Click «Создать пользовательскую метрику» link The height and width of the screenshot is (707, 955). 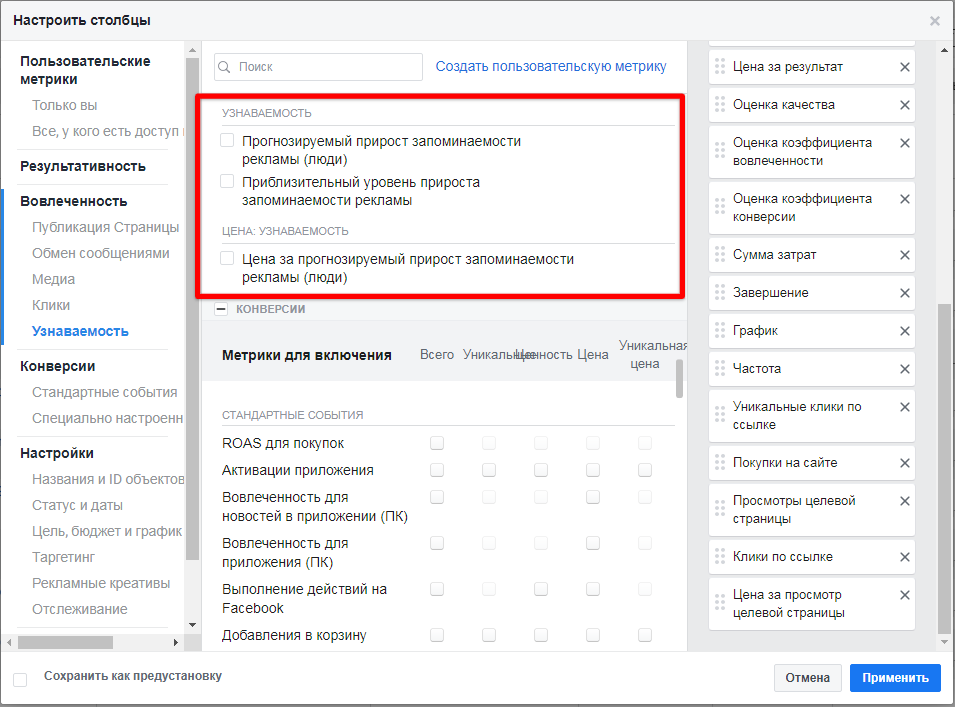pyautogui.click(x=550, y=67)
